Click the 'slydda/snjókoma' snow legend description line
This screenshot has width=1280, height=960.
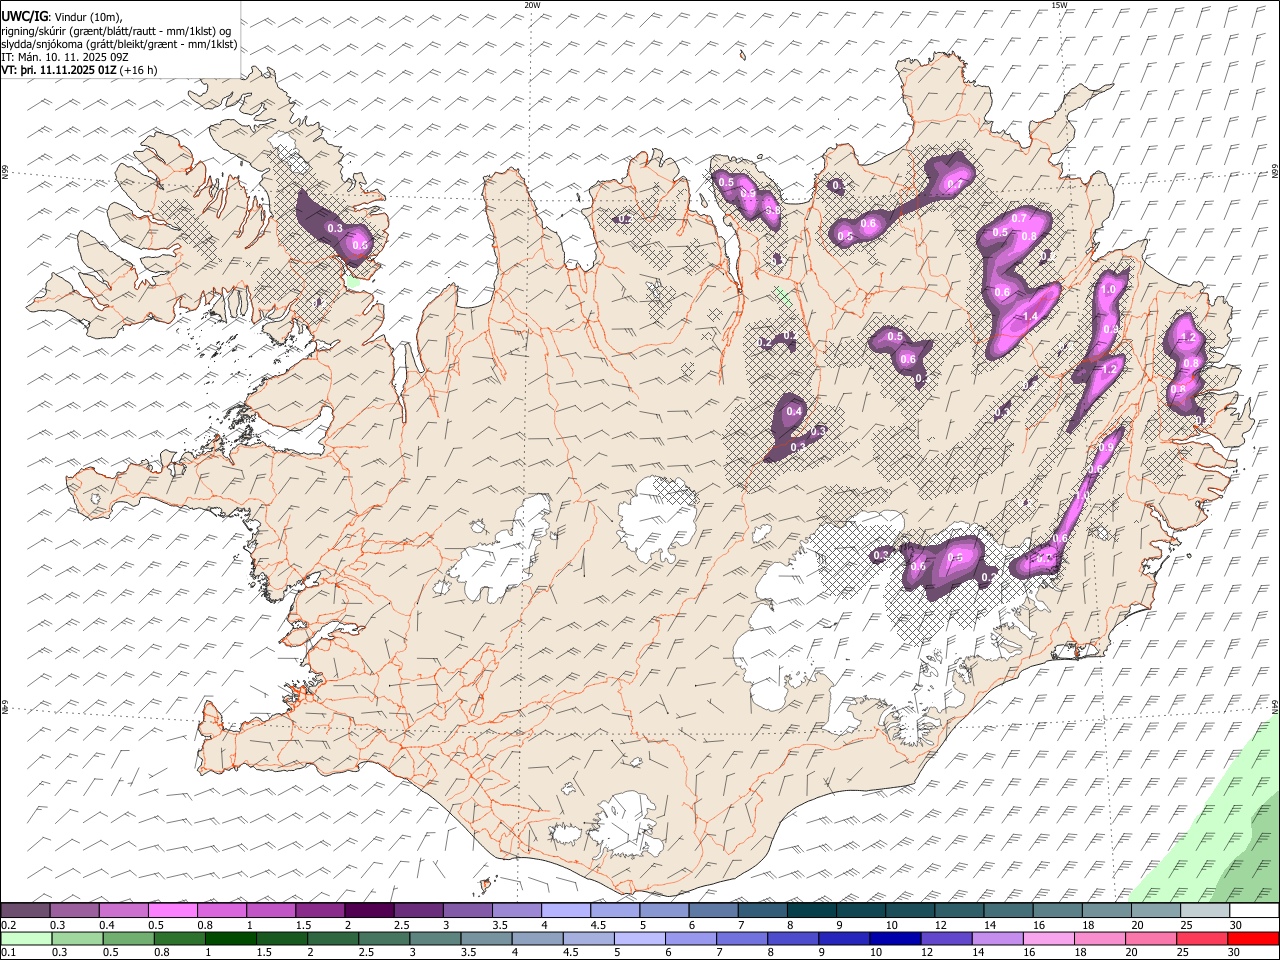[119, 44]
